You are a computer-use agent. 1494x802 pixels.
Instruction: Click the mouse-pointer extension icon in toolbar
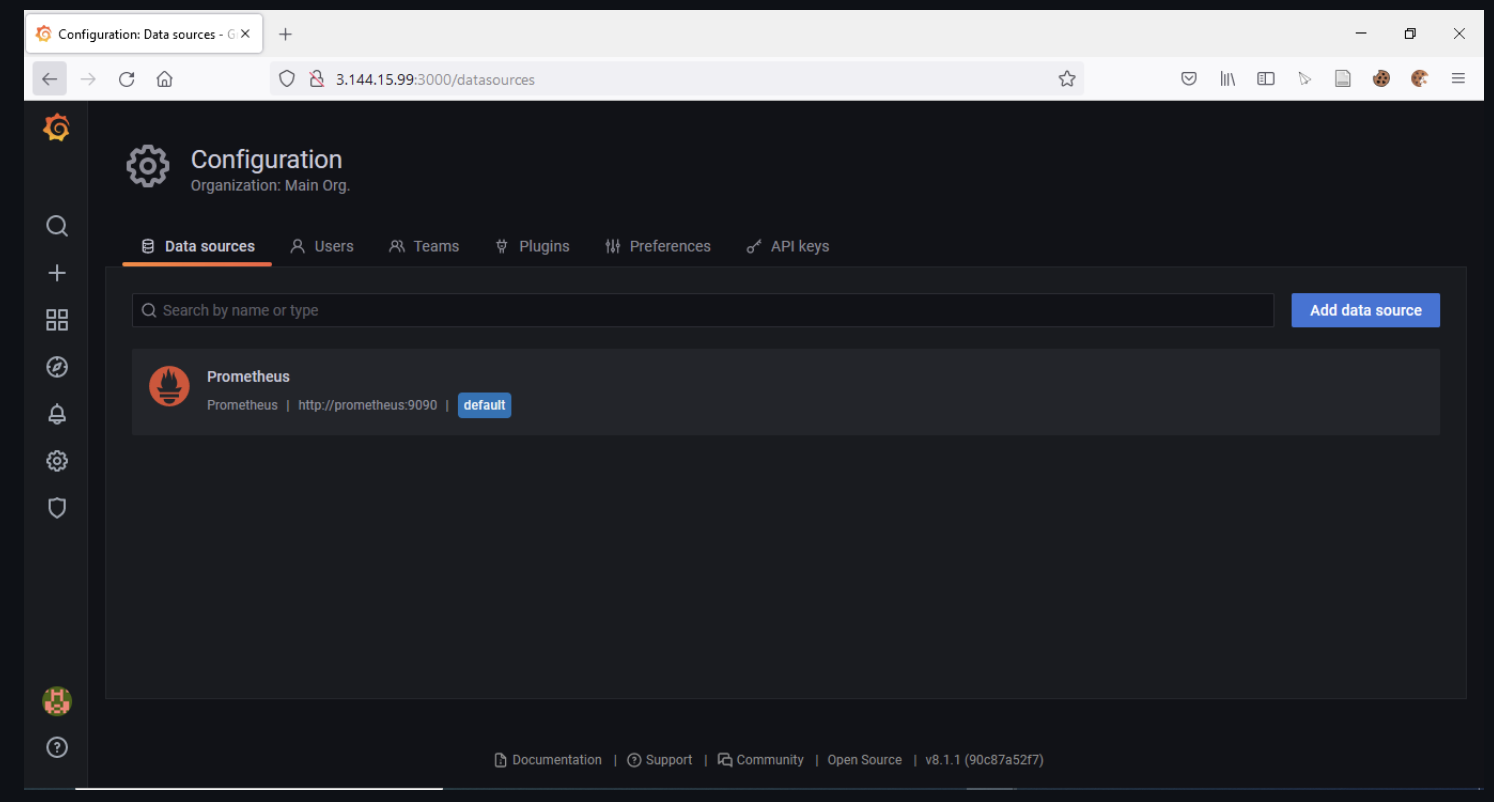1304,78
